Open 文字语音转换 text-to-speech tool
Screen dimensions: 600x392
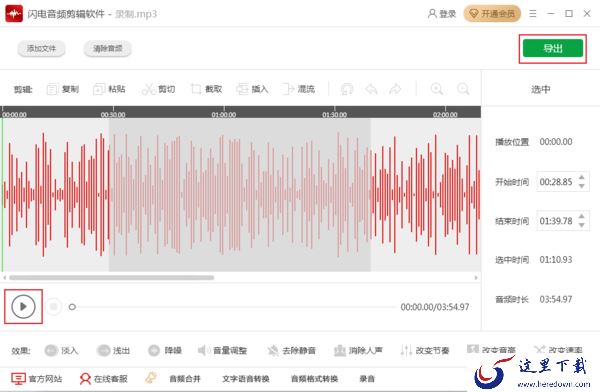(246, 379)
